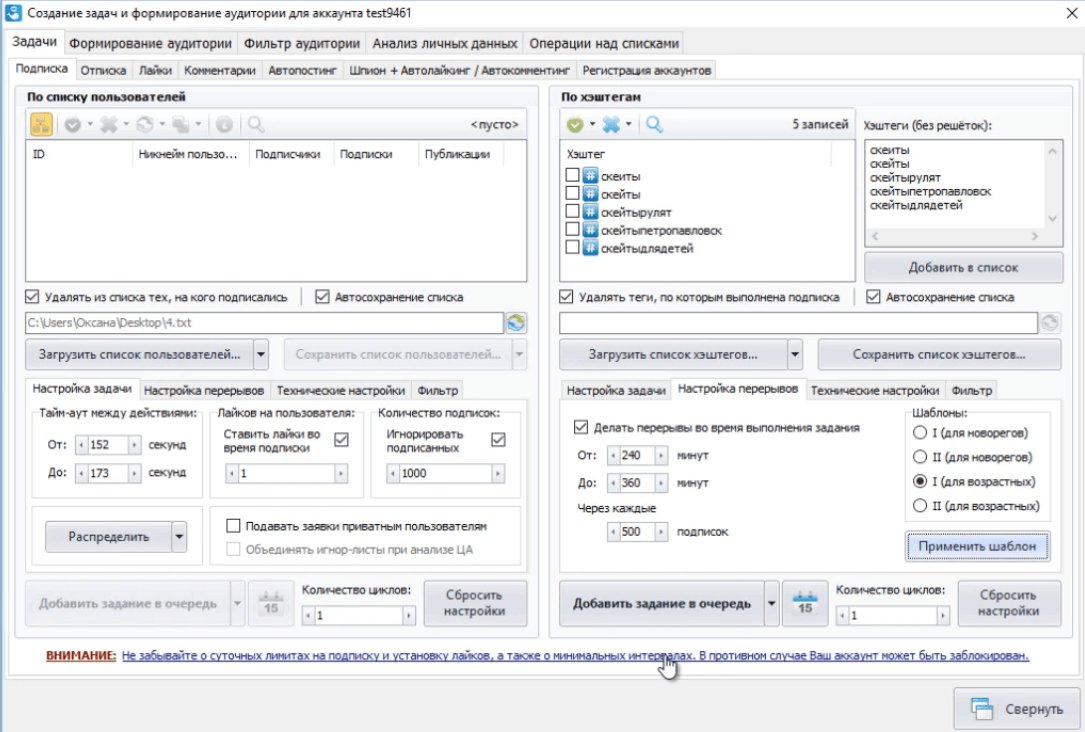Open the calendar scheduler icon in hashtag panel
The width and height of the screenshot is (1085, 732).
click(802, 604)
